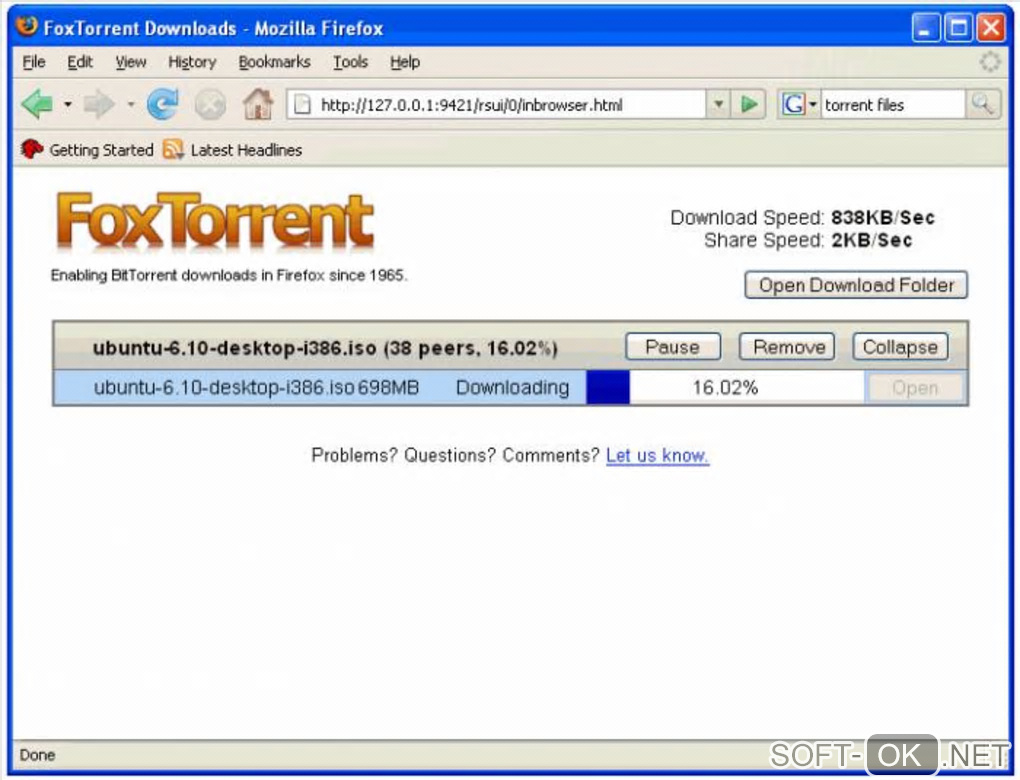Open the File menu
Viewport: 1020px width, 780px height.
(x=34, y=62)
